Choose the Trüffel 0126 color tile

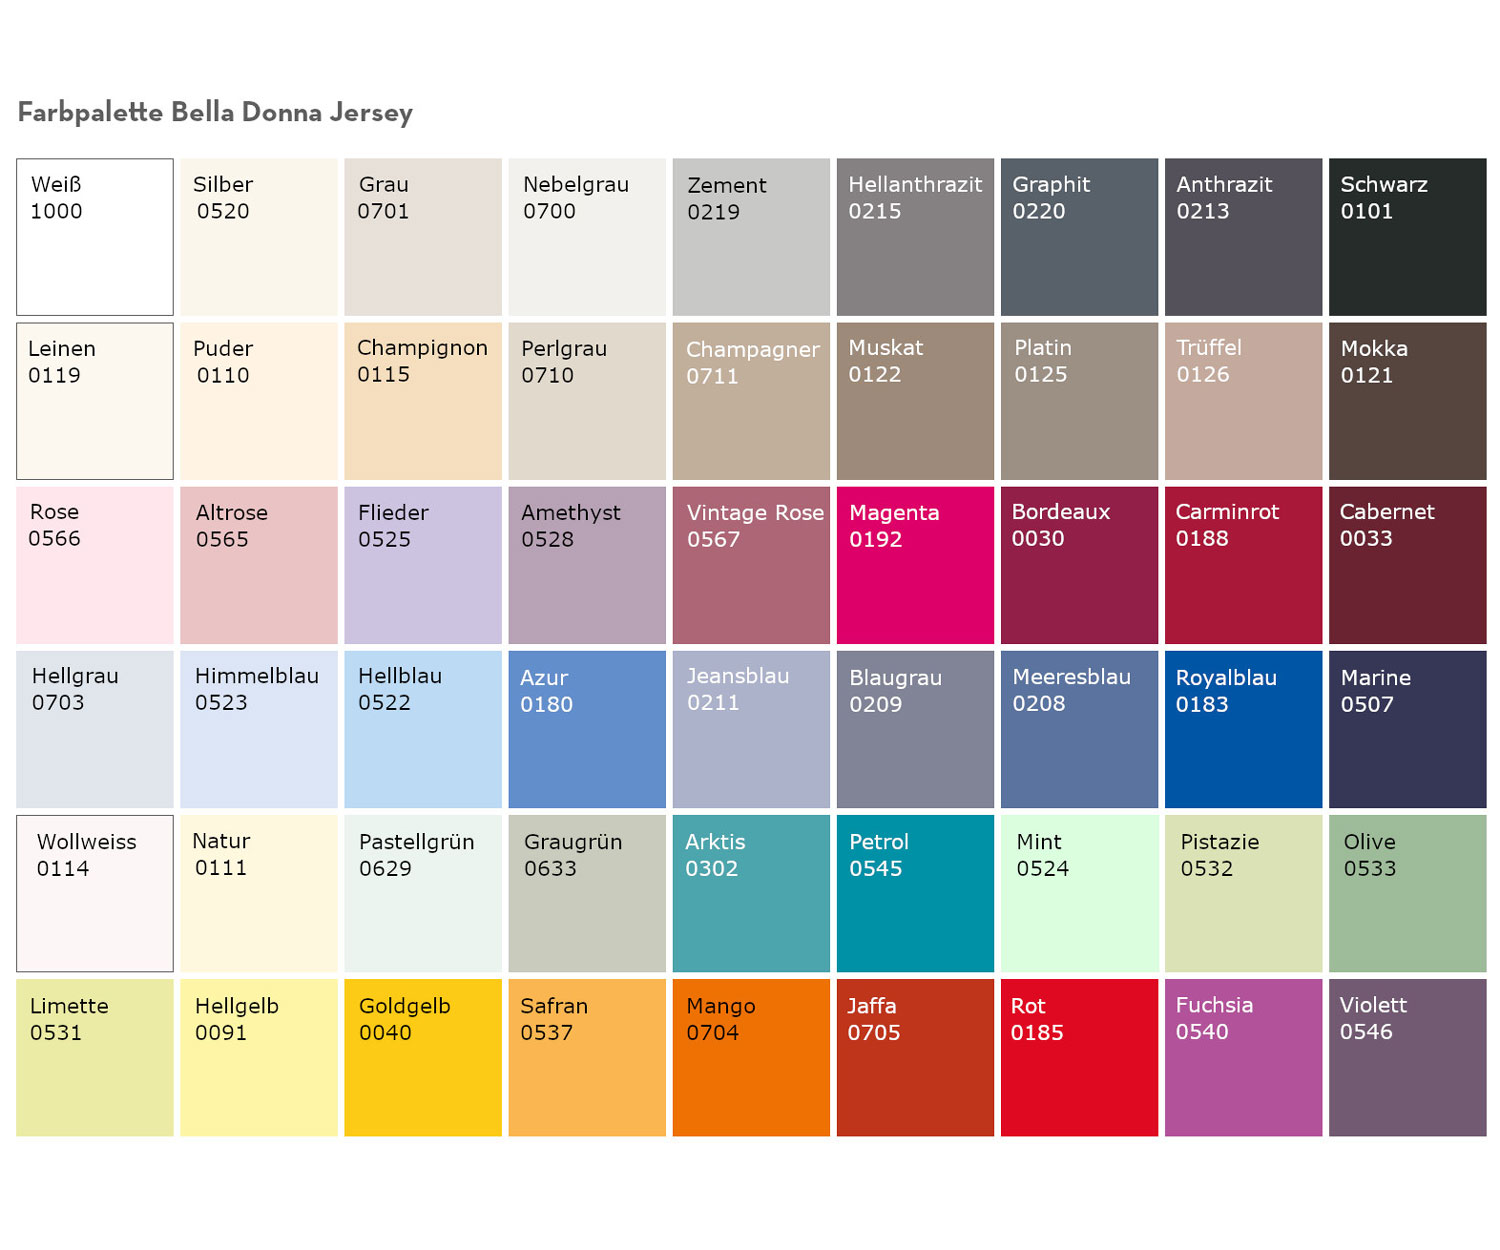coord(1243,401)
